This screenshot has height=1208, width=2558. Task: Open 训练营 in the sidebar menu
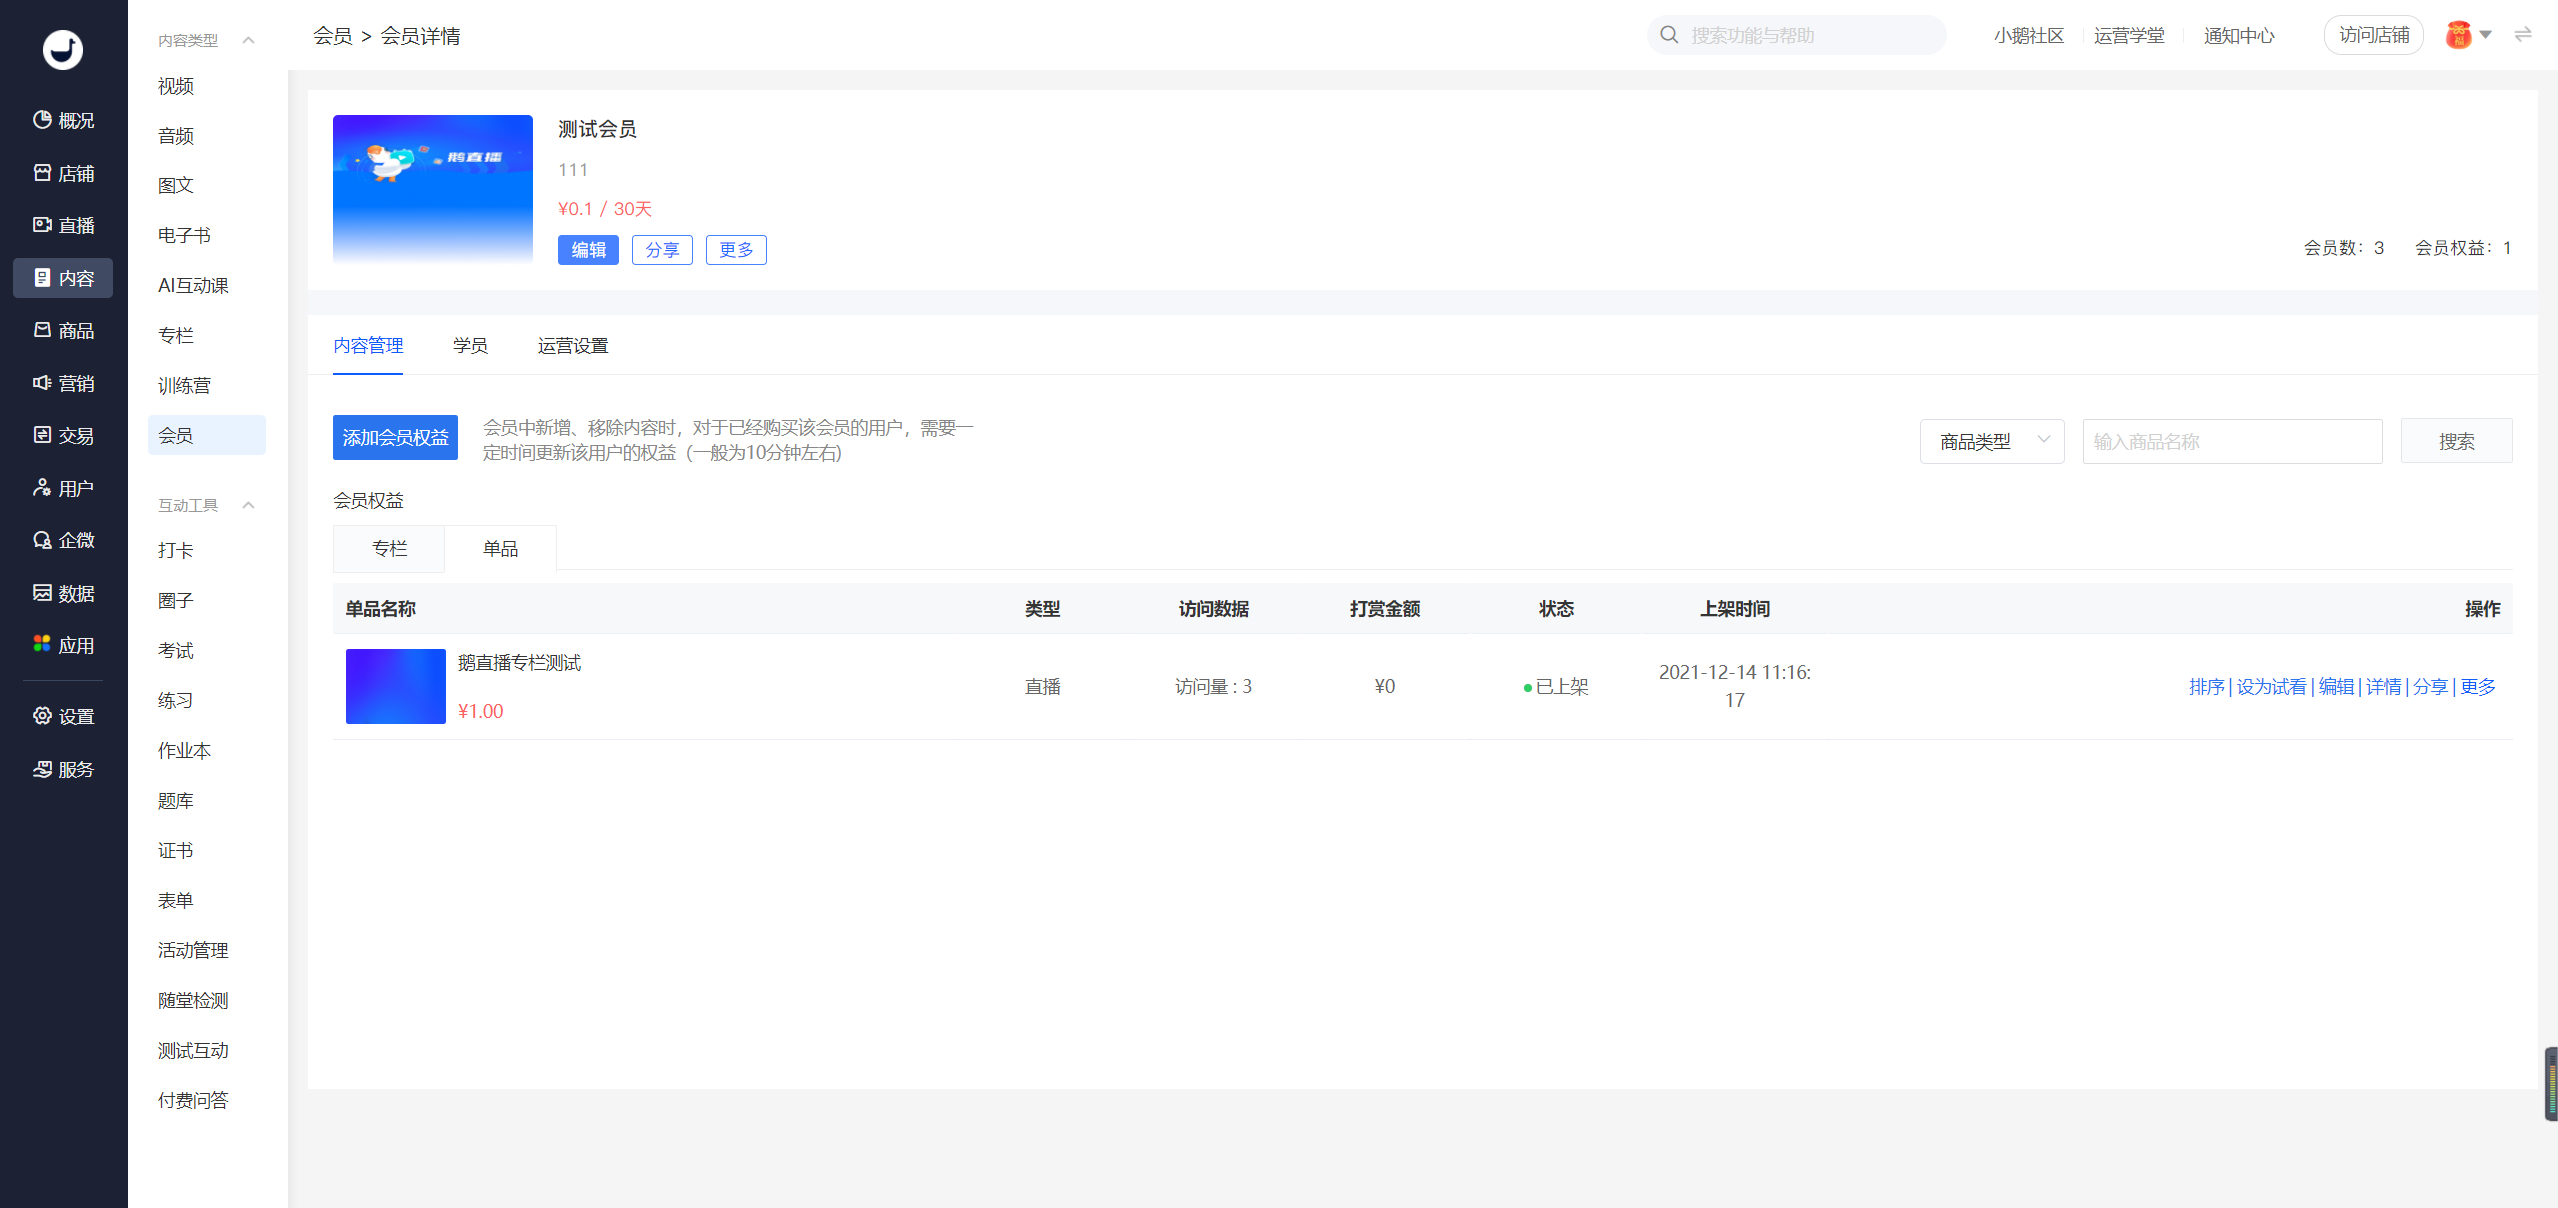[185, 385]
